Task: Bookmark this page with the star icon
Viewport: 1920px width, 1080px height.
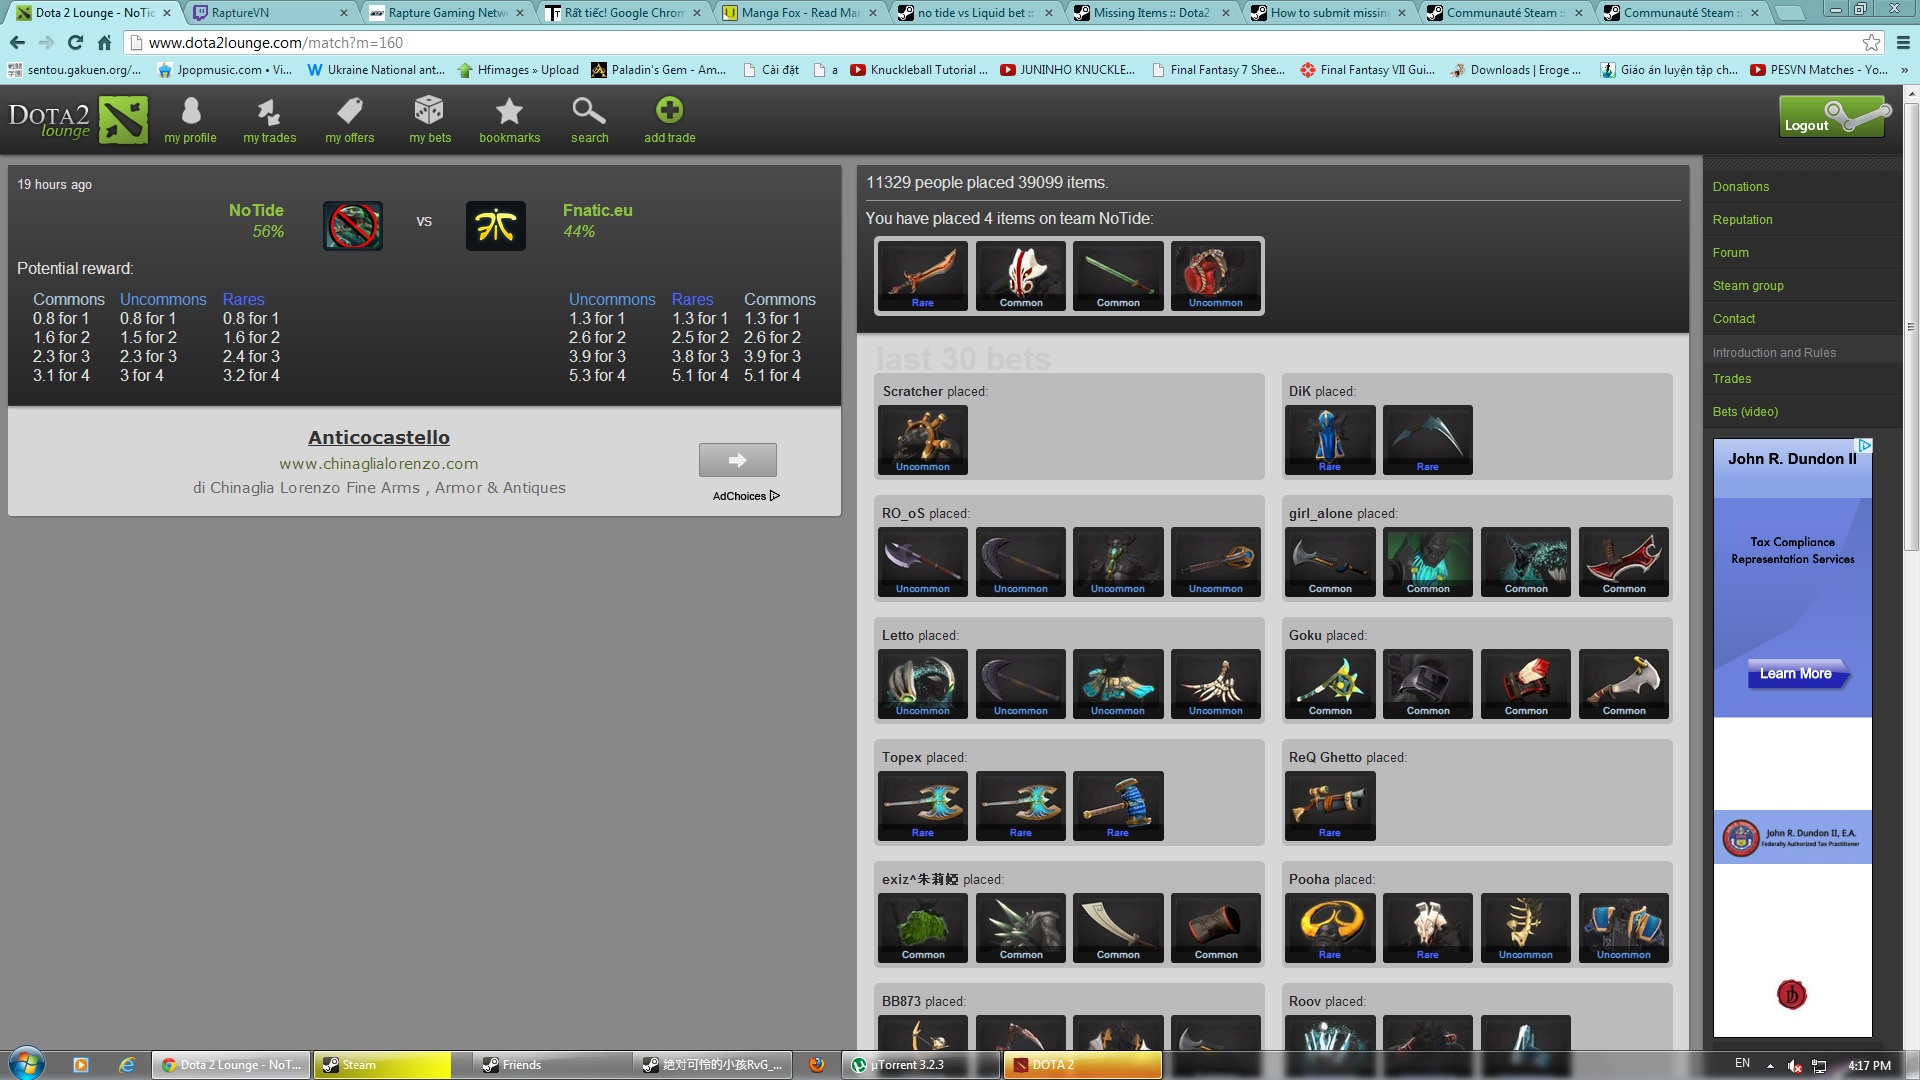Action: point(1871,43)
